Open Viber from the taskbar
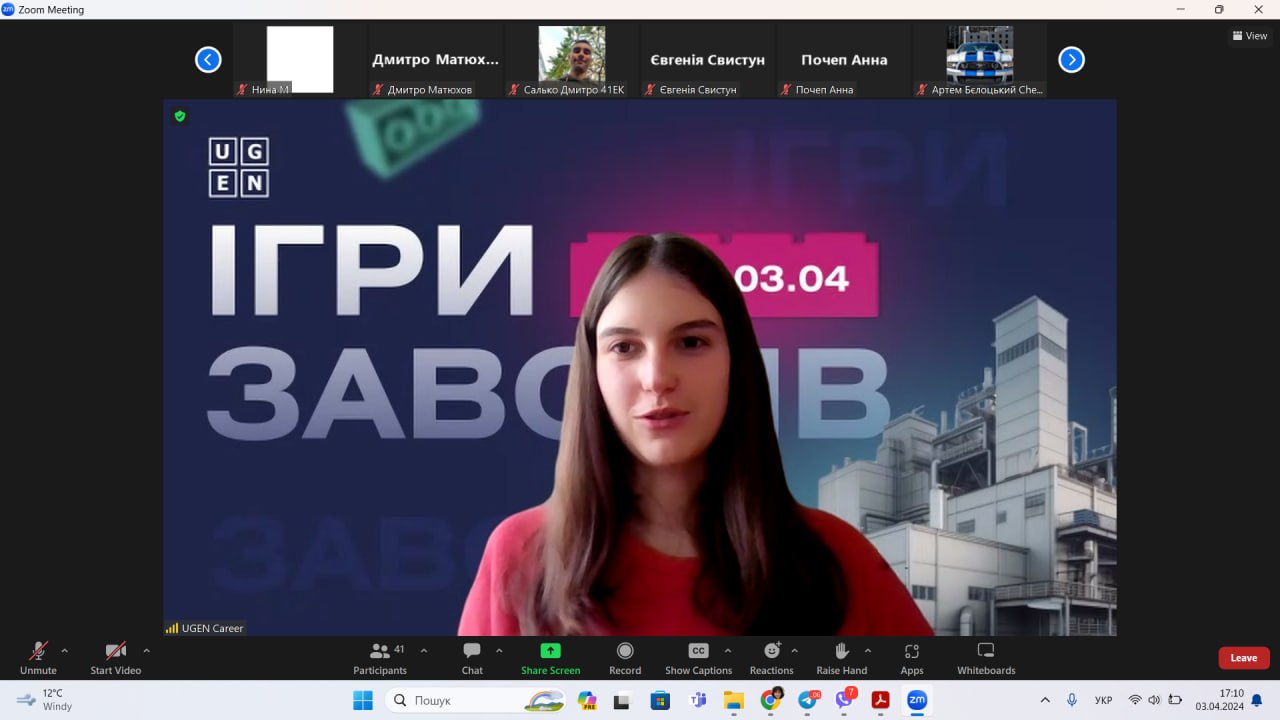1280x720 pixels. pos(845,700)
